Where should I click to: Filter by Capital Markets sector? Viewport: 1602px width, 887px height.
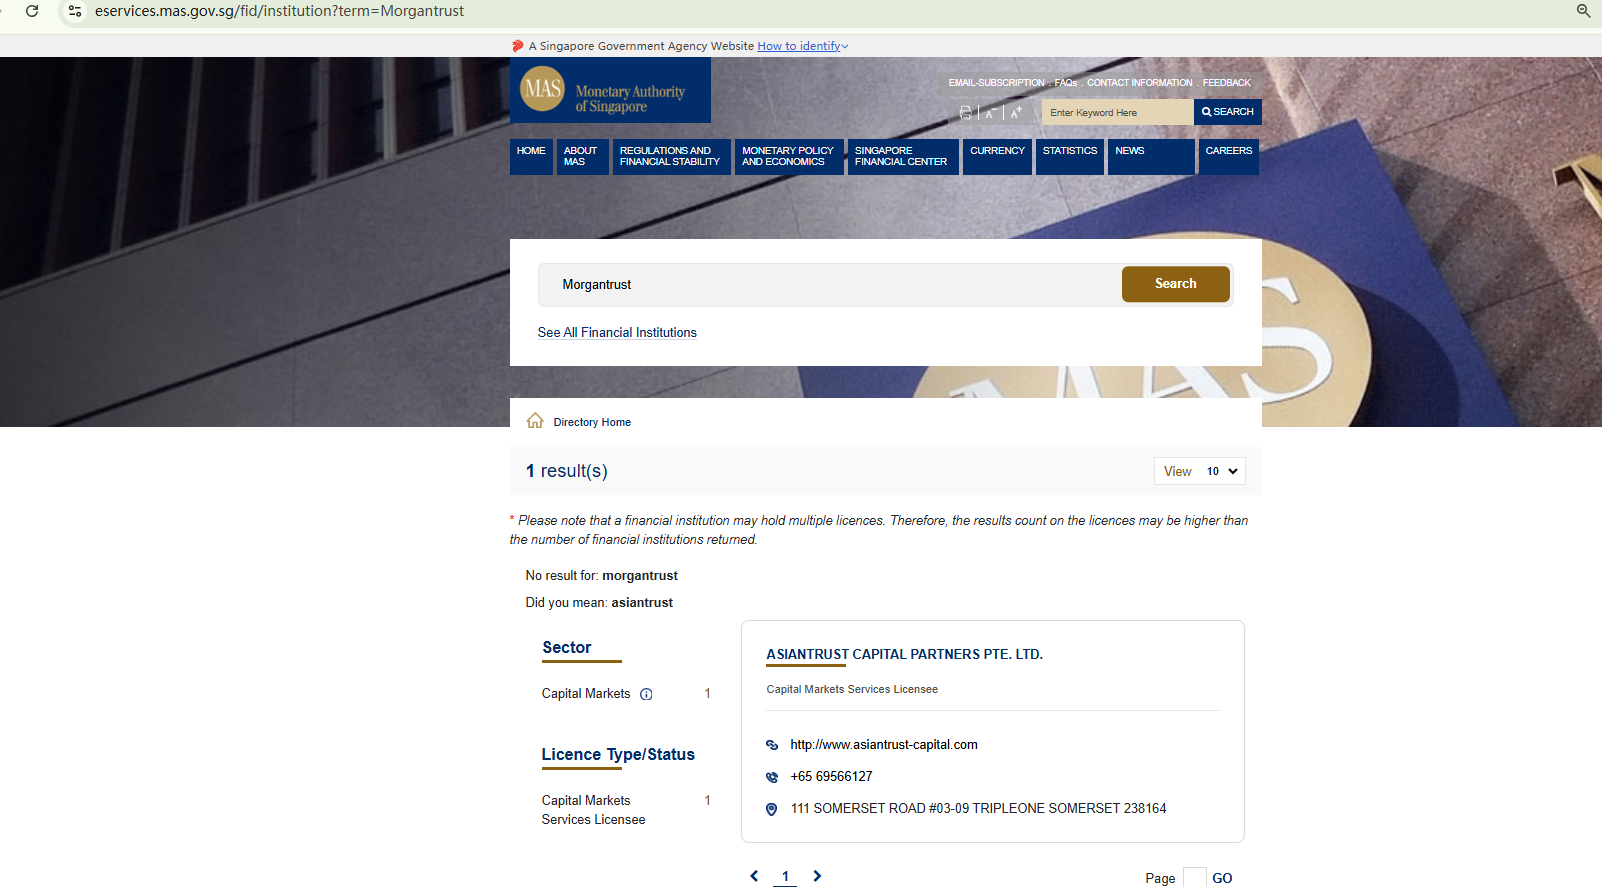pos(586,694)
